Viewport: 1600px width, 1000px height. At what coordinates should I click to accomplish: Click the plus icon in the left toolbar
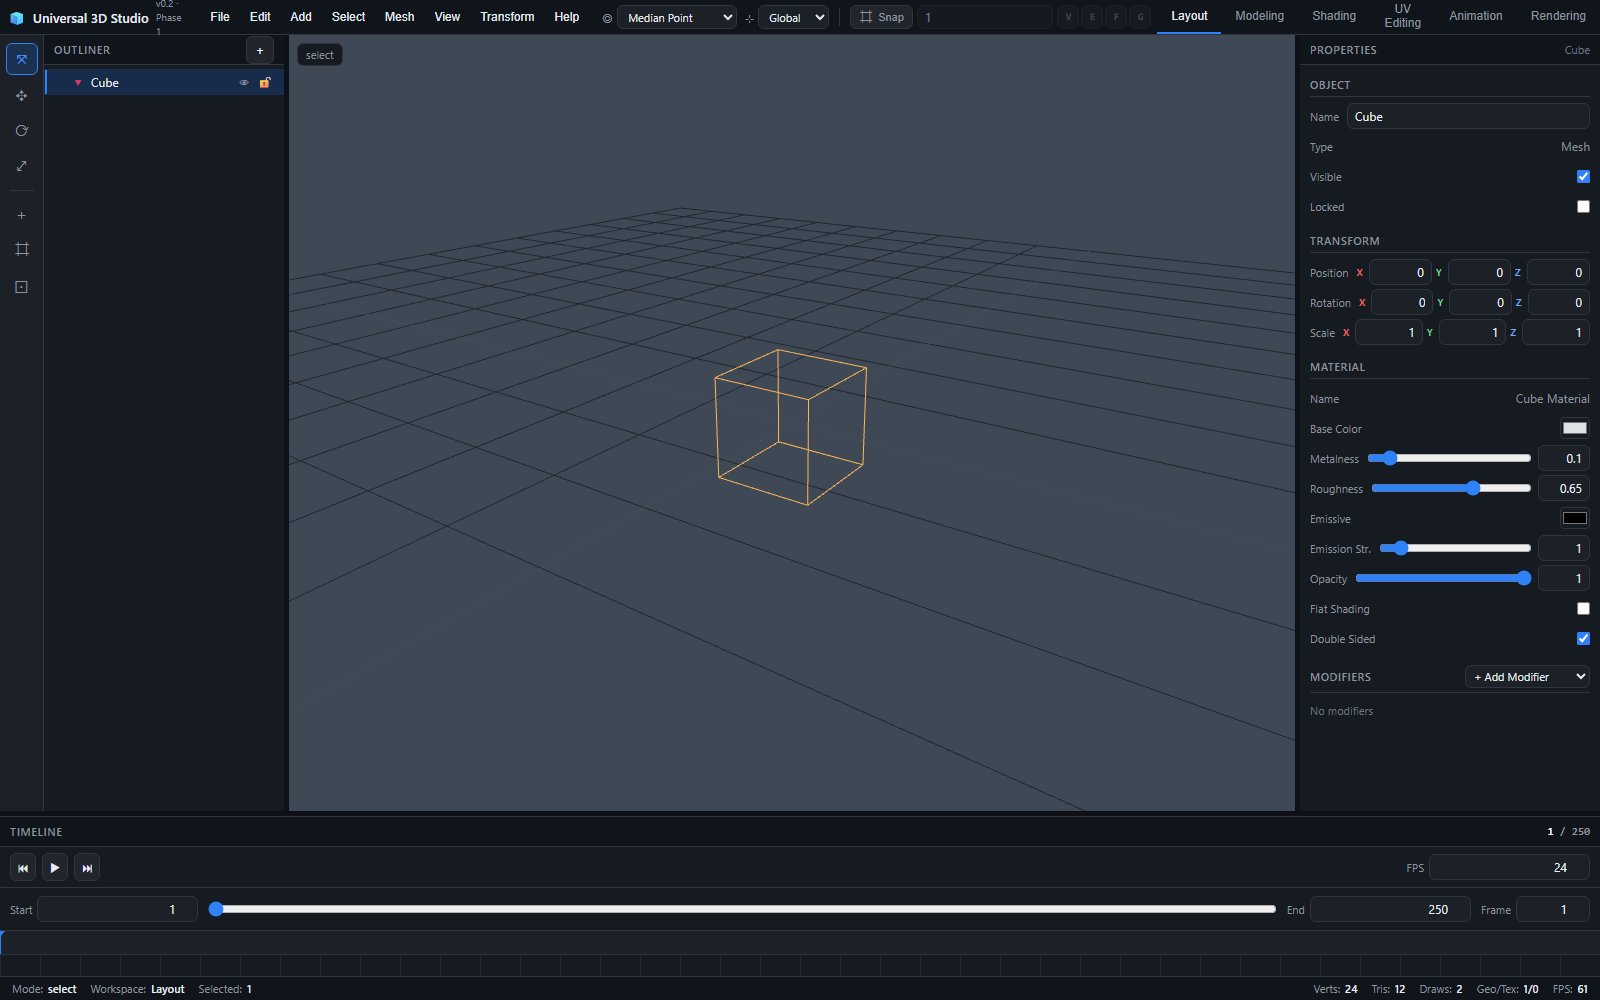tap(22, 215)
